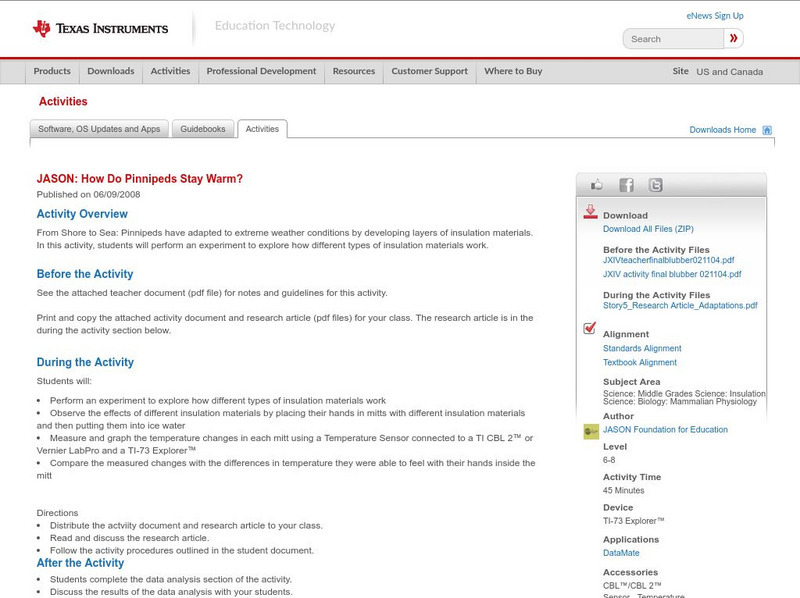Screen dimensions: 800x598
Task: Click the Standards Alignment link
Action: pos(642,348)
